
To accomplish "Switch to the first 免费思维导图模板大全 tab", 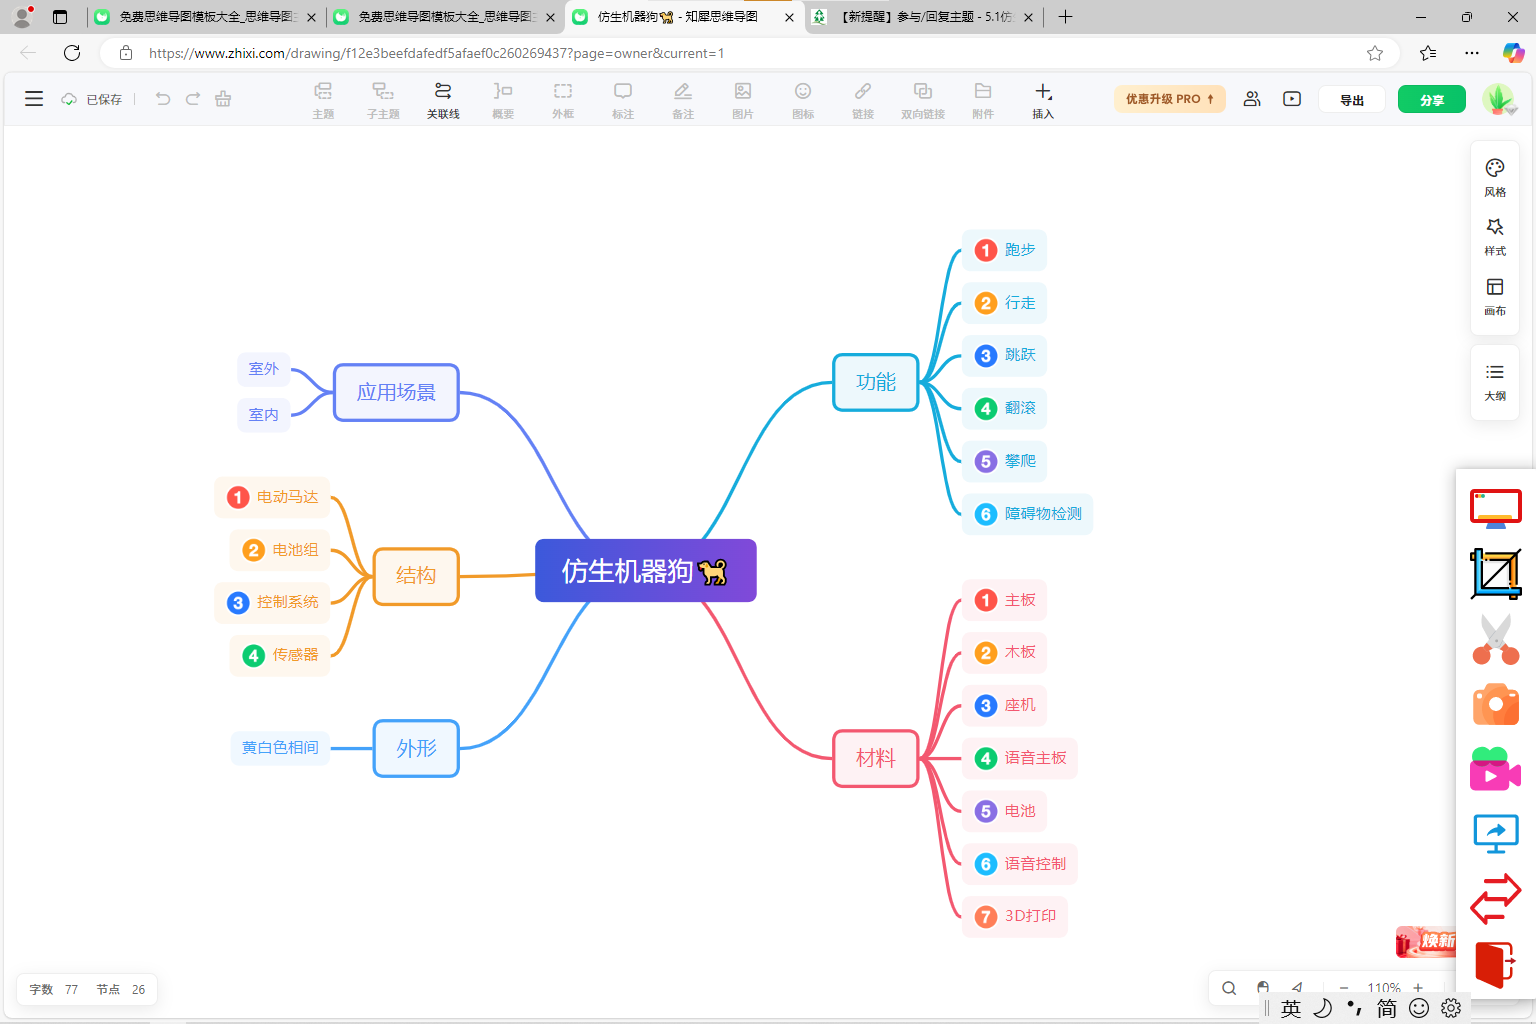I will (x=205, y=17).
